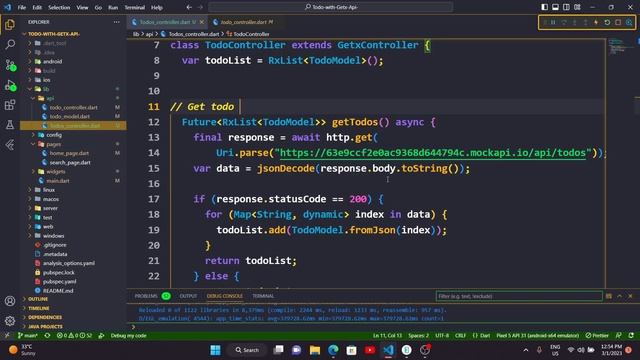Open search_page.dart file
The height and width of the screenshot is (360, 640).
click(70, 162)
